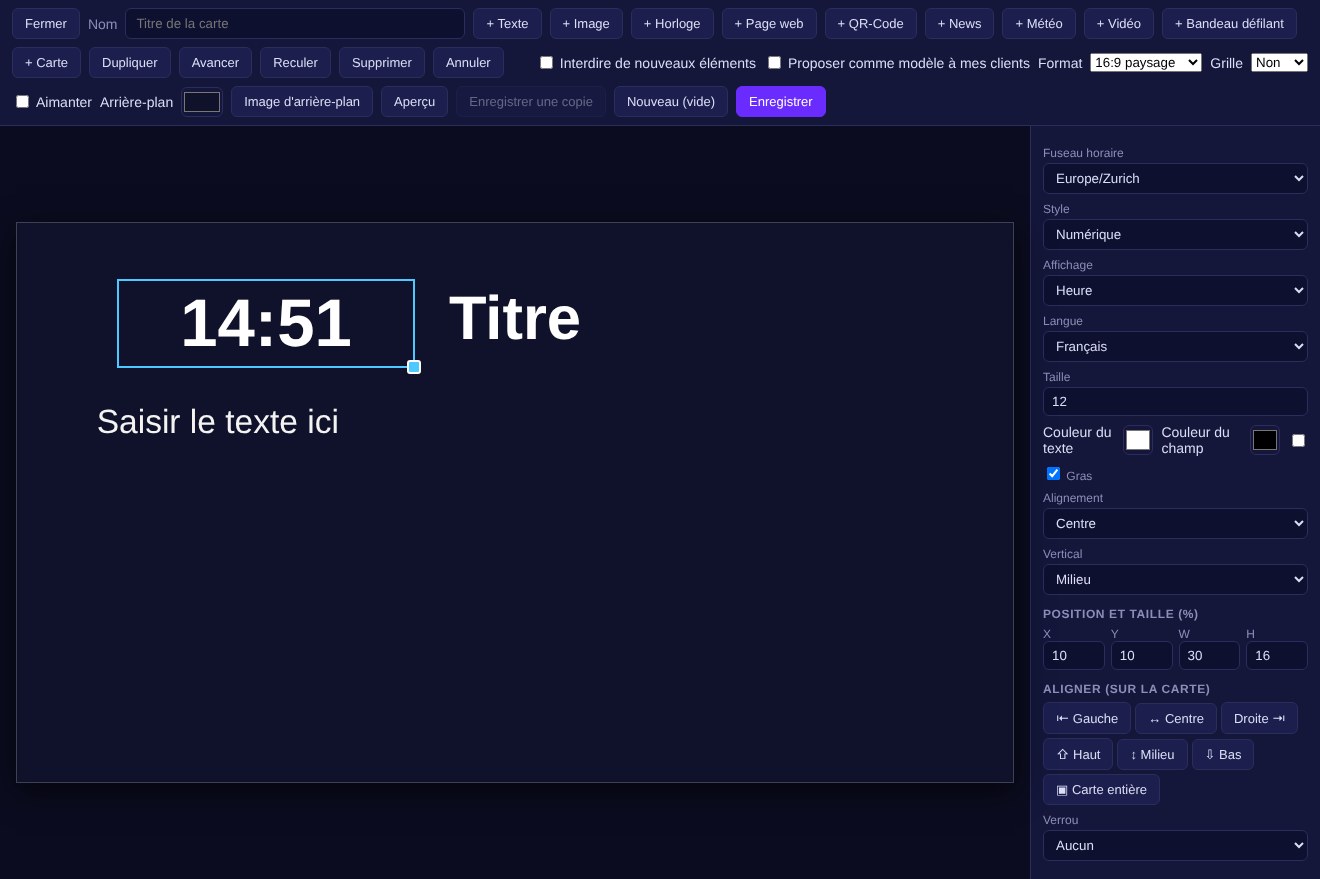Click Nouveau (vide) button
Image resolution: width=1320 pixels, height=879 pixels.
pos(671,102)
